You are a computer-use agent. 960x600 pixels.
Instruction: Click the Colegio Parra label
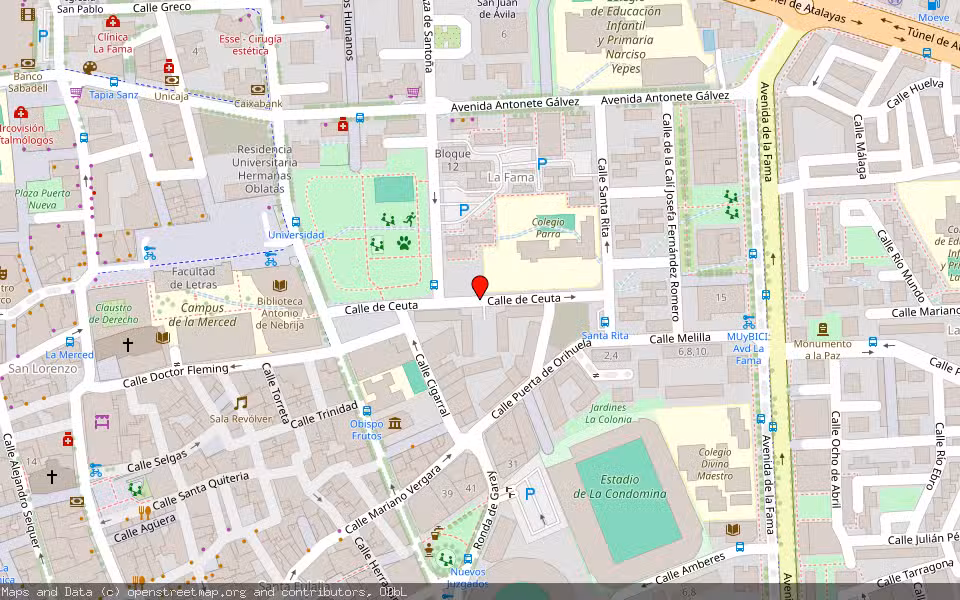tap(548, 228)
